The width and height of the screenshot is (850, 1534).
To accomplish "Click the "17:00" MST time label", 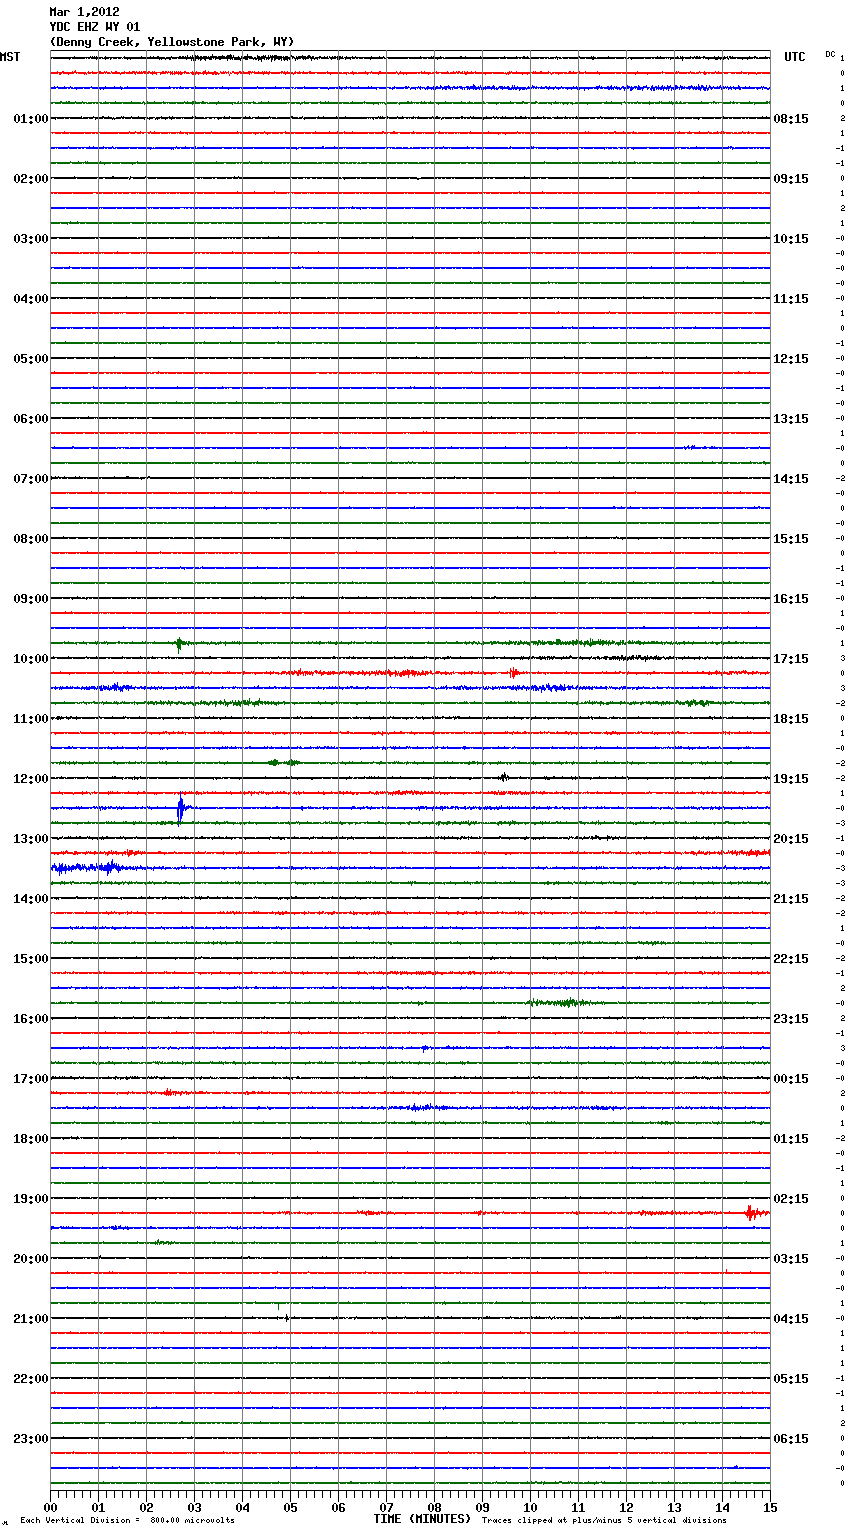I will [31, 1079].
